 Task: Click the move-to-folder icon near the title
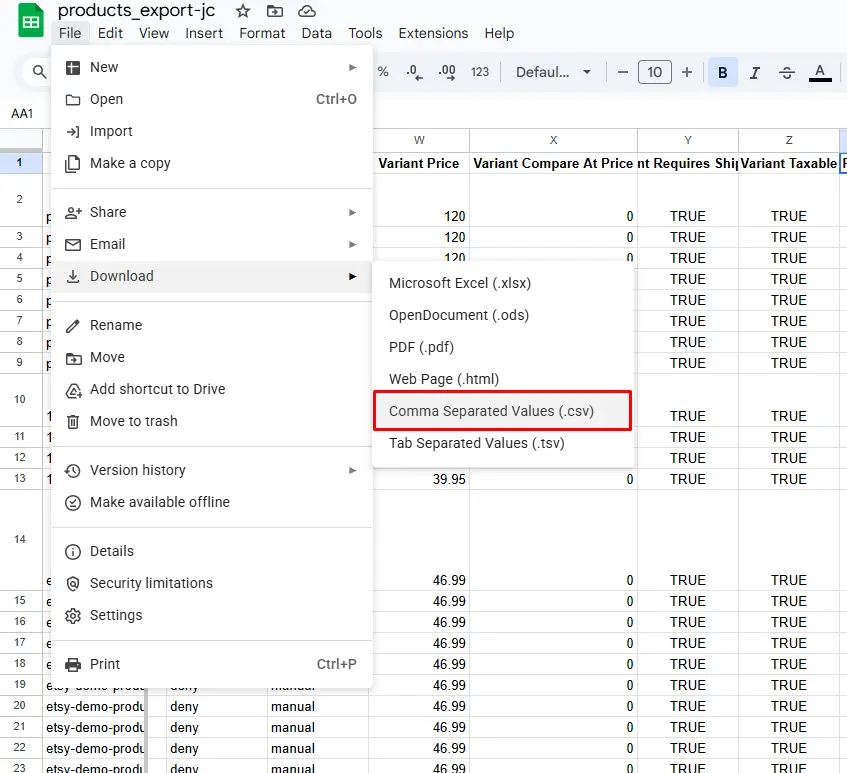click(x=275, y=11)
